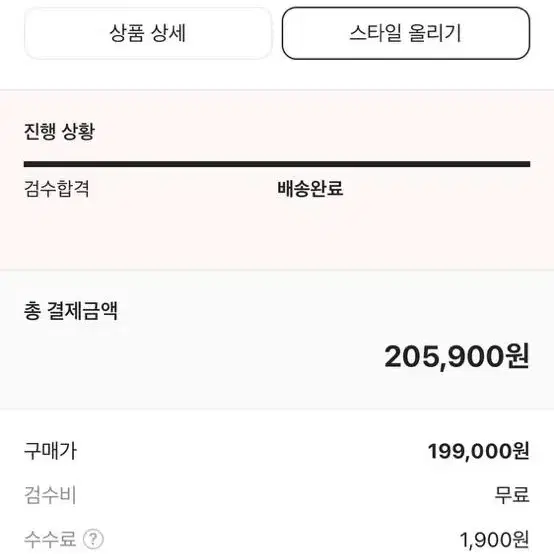554x554 pixels.
Task: Click the divider below the total amount
Action: [x=277, y=409]
